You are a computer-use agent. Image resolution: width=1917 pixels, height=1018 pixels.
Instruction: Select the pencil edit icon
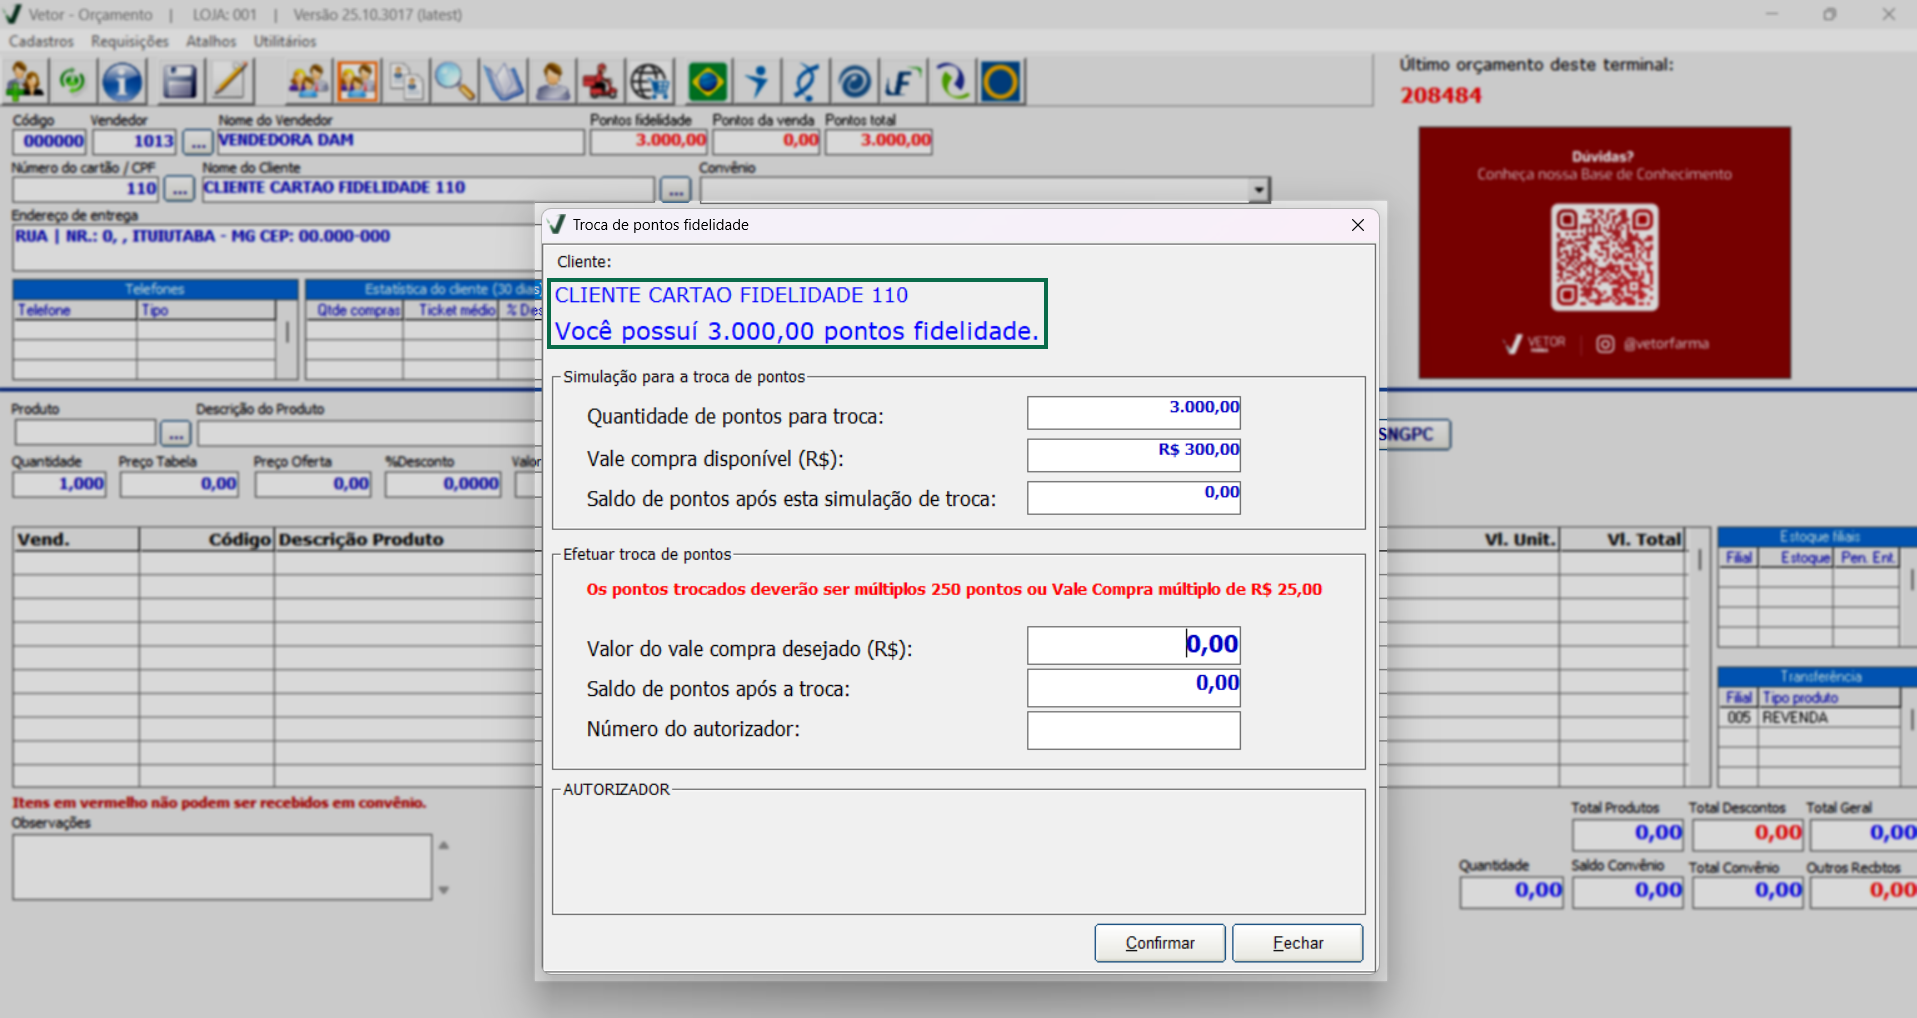230,82
